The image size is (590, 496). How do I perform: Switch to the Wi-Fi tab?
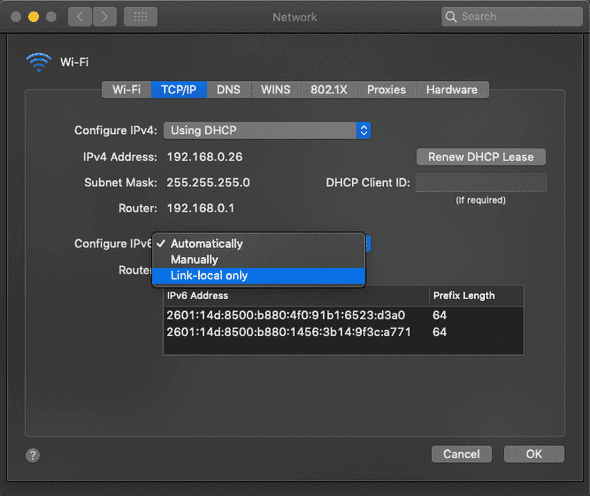coord(126,90)
